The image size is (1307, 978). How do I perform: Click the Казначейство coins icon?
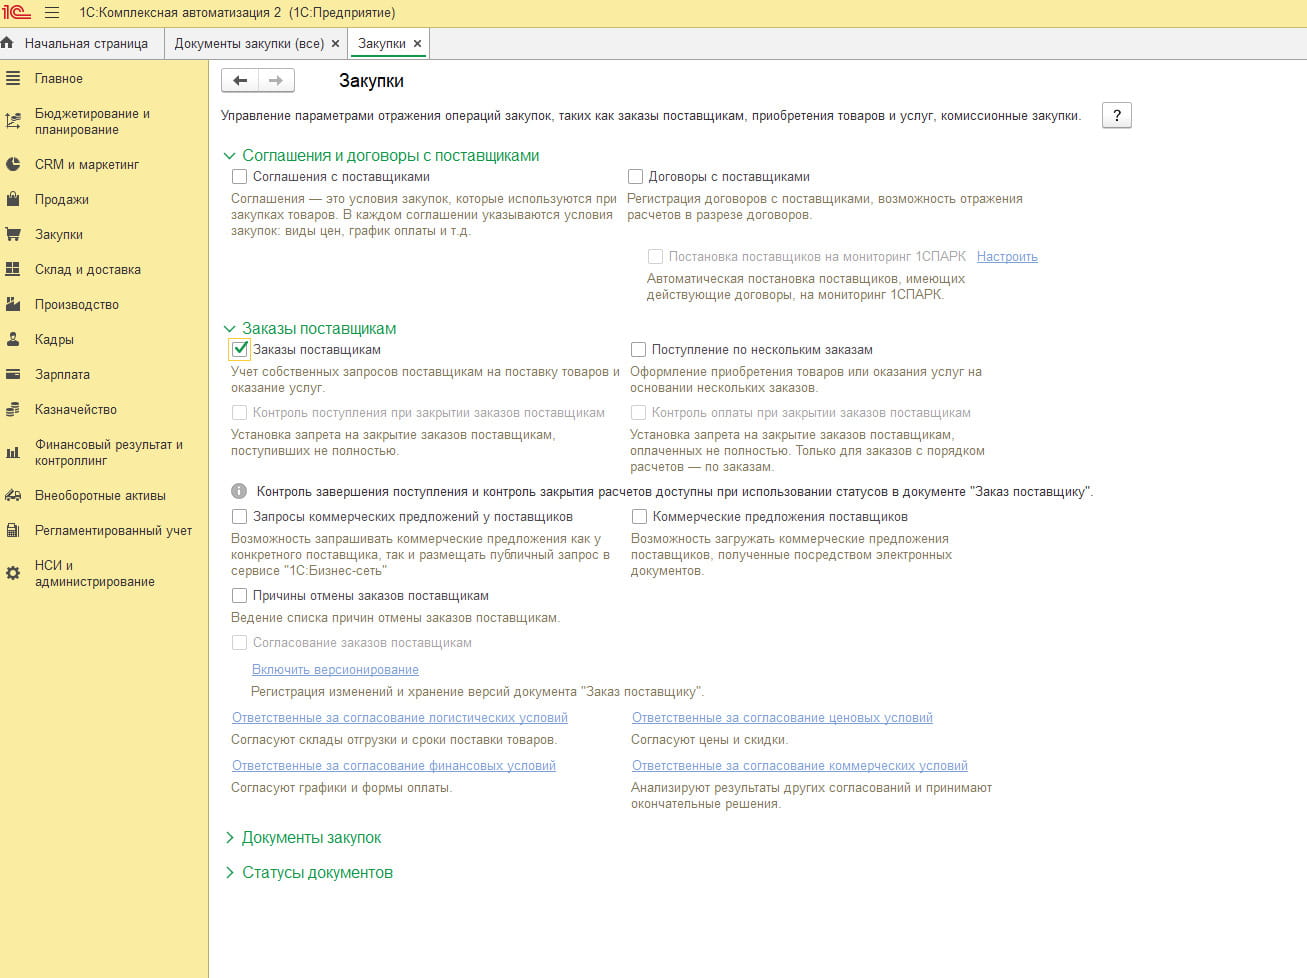point(13,409)
